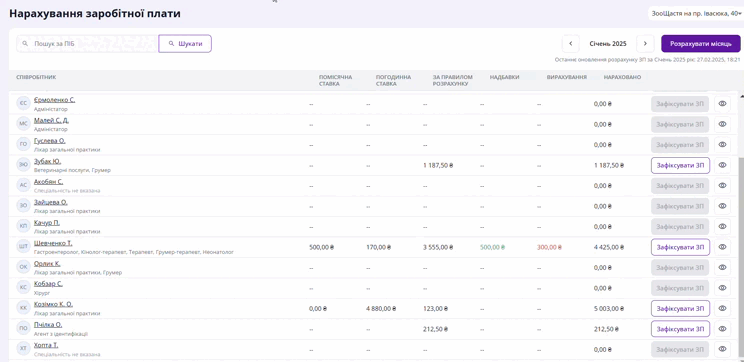
Task: Click the Нараховано column header
Action: [622, 77]
